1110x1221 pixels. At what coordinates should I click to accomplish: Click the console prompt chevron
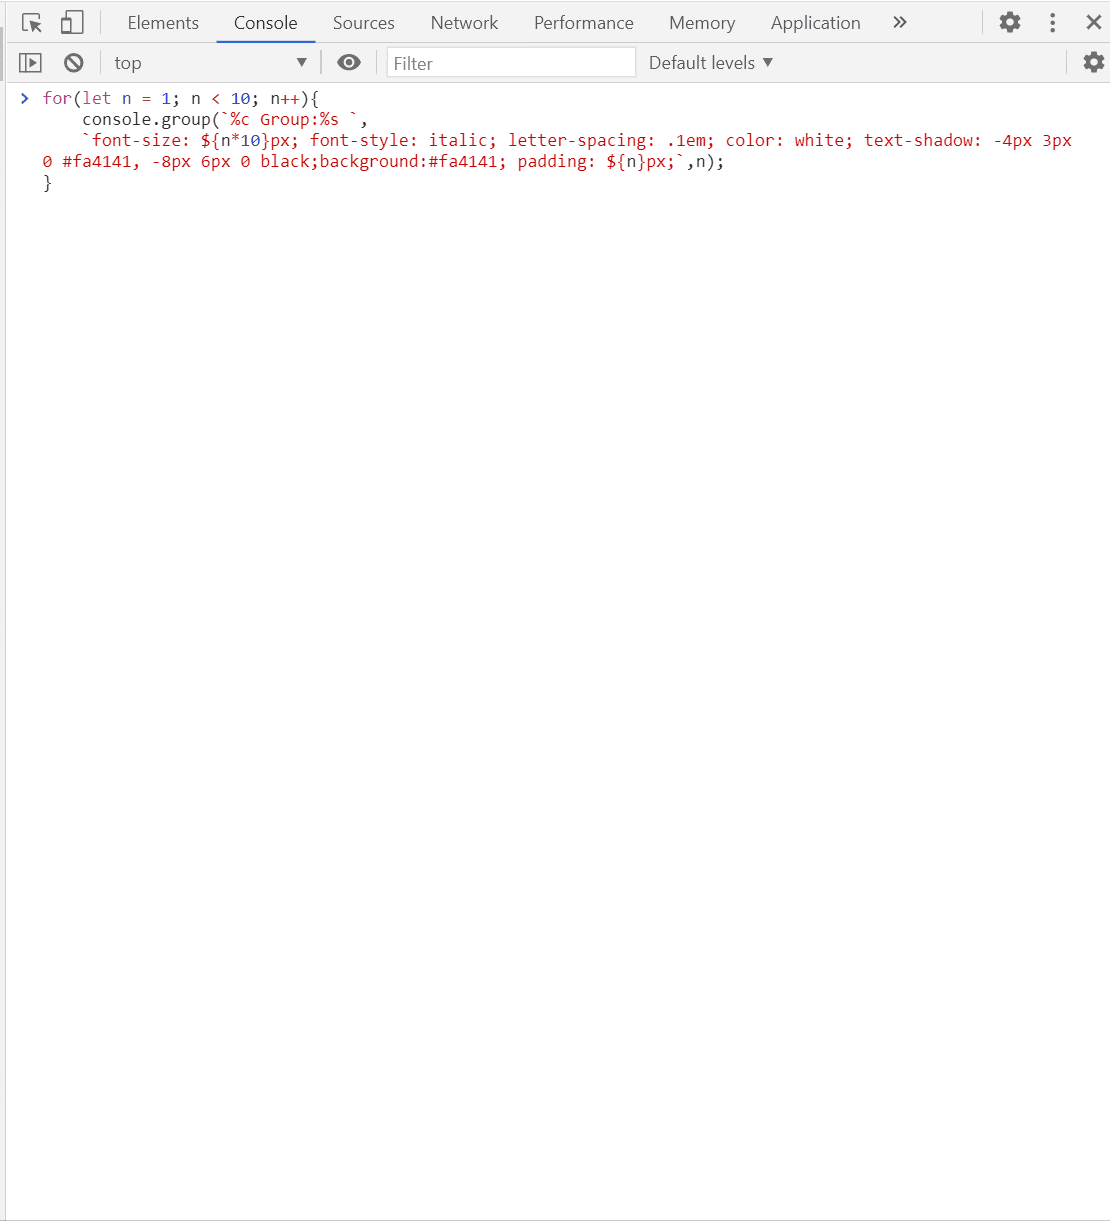coord(24,98)
